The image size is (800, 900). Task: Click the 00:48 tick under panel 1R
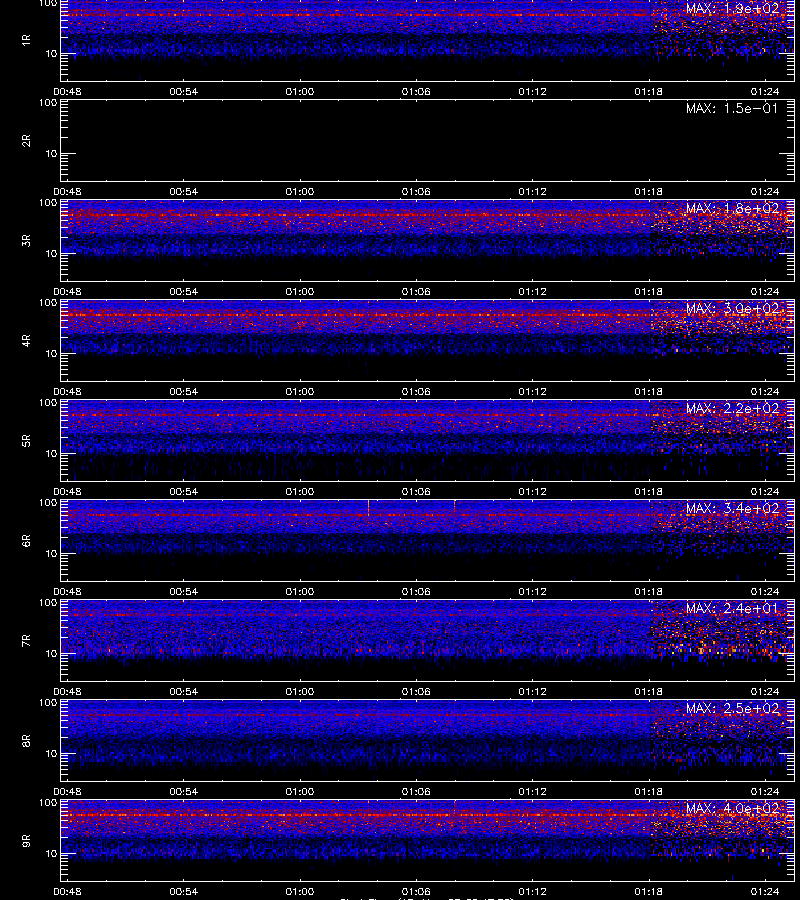pos(67,91)
